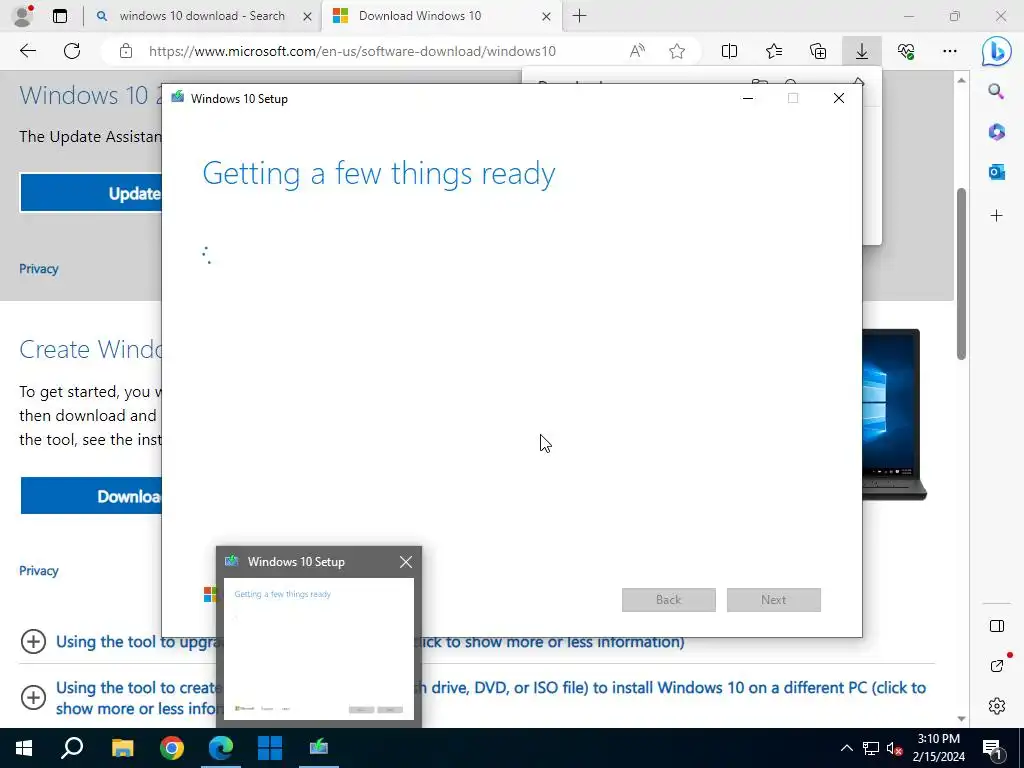
Task: Click scrollbar down arrow on webpage
Action: coord(961,718)
